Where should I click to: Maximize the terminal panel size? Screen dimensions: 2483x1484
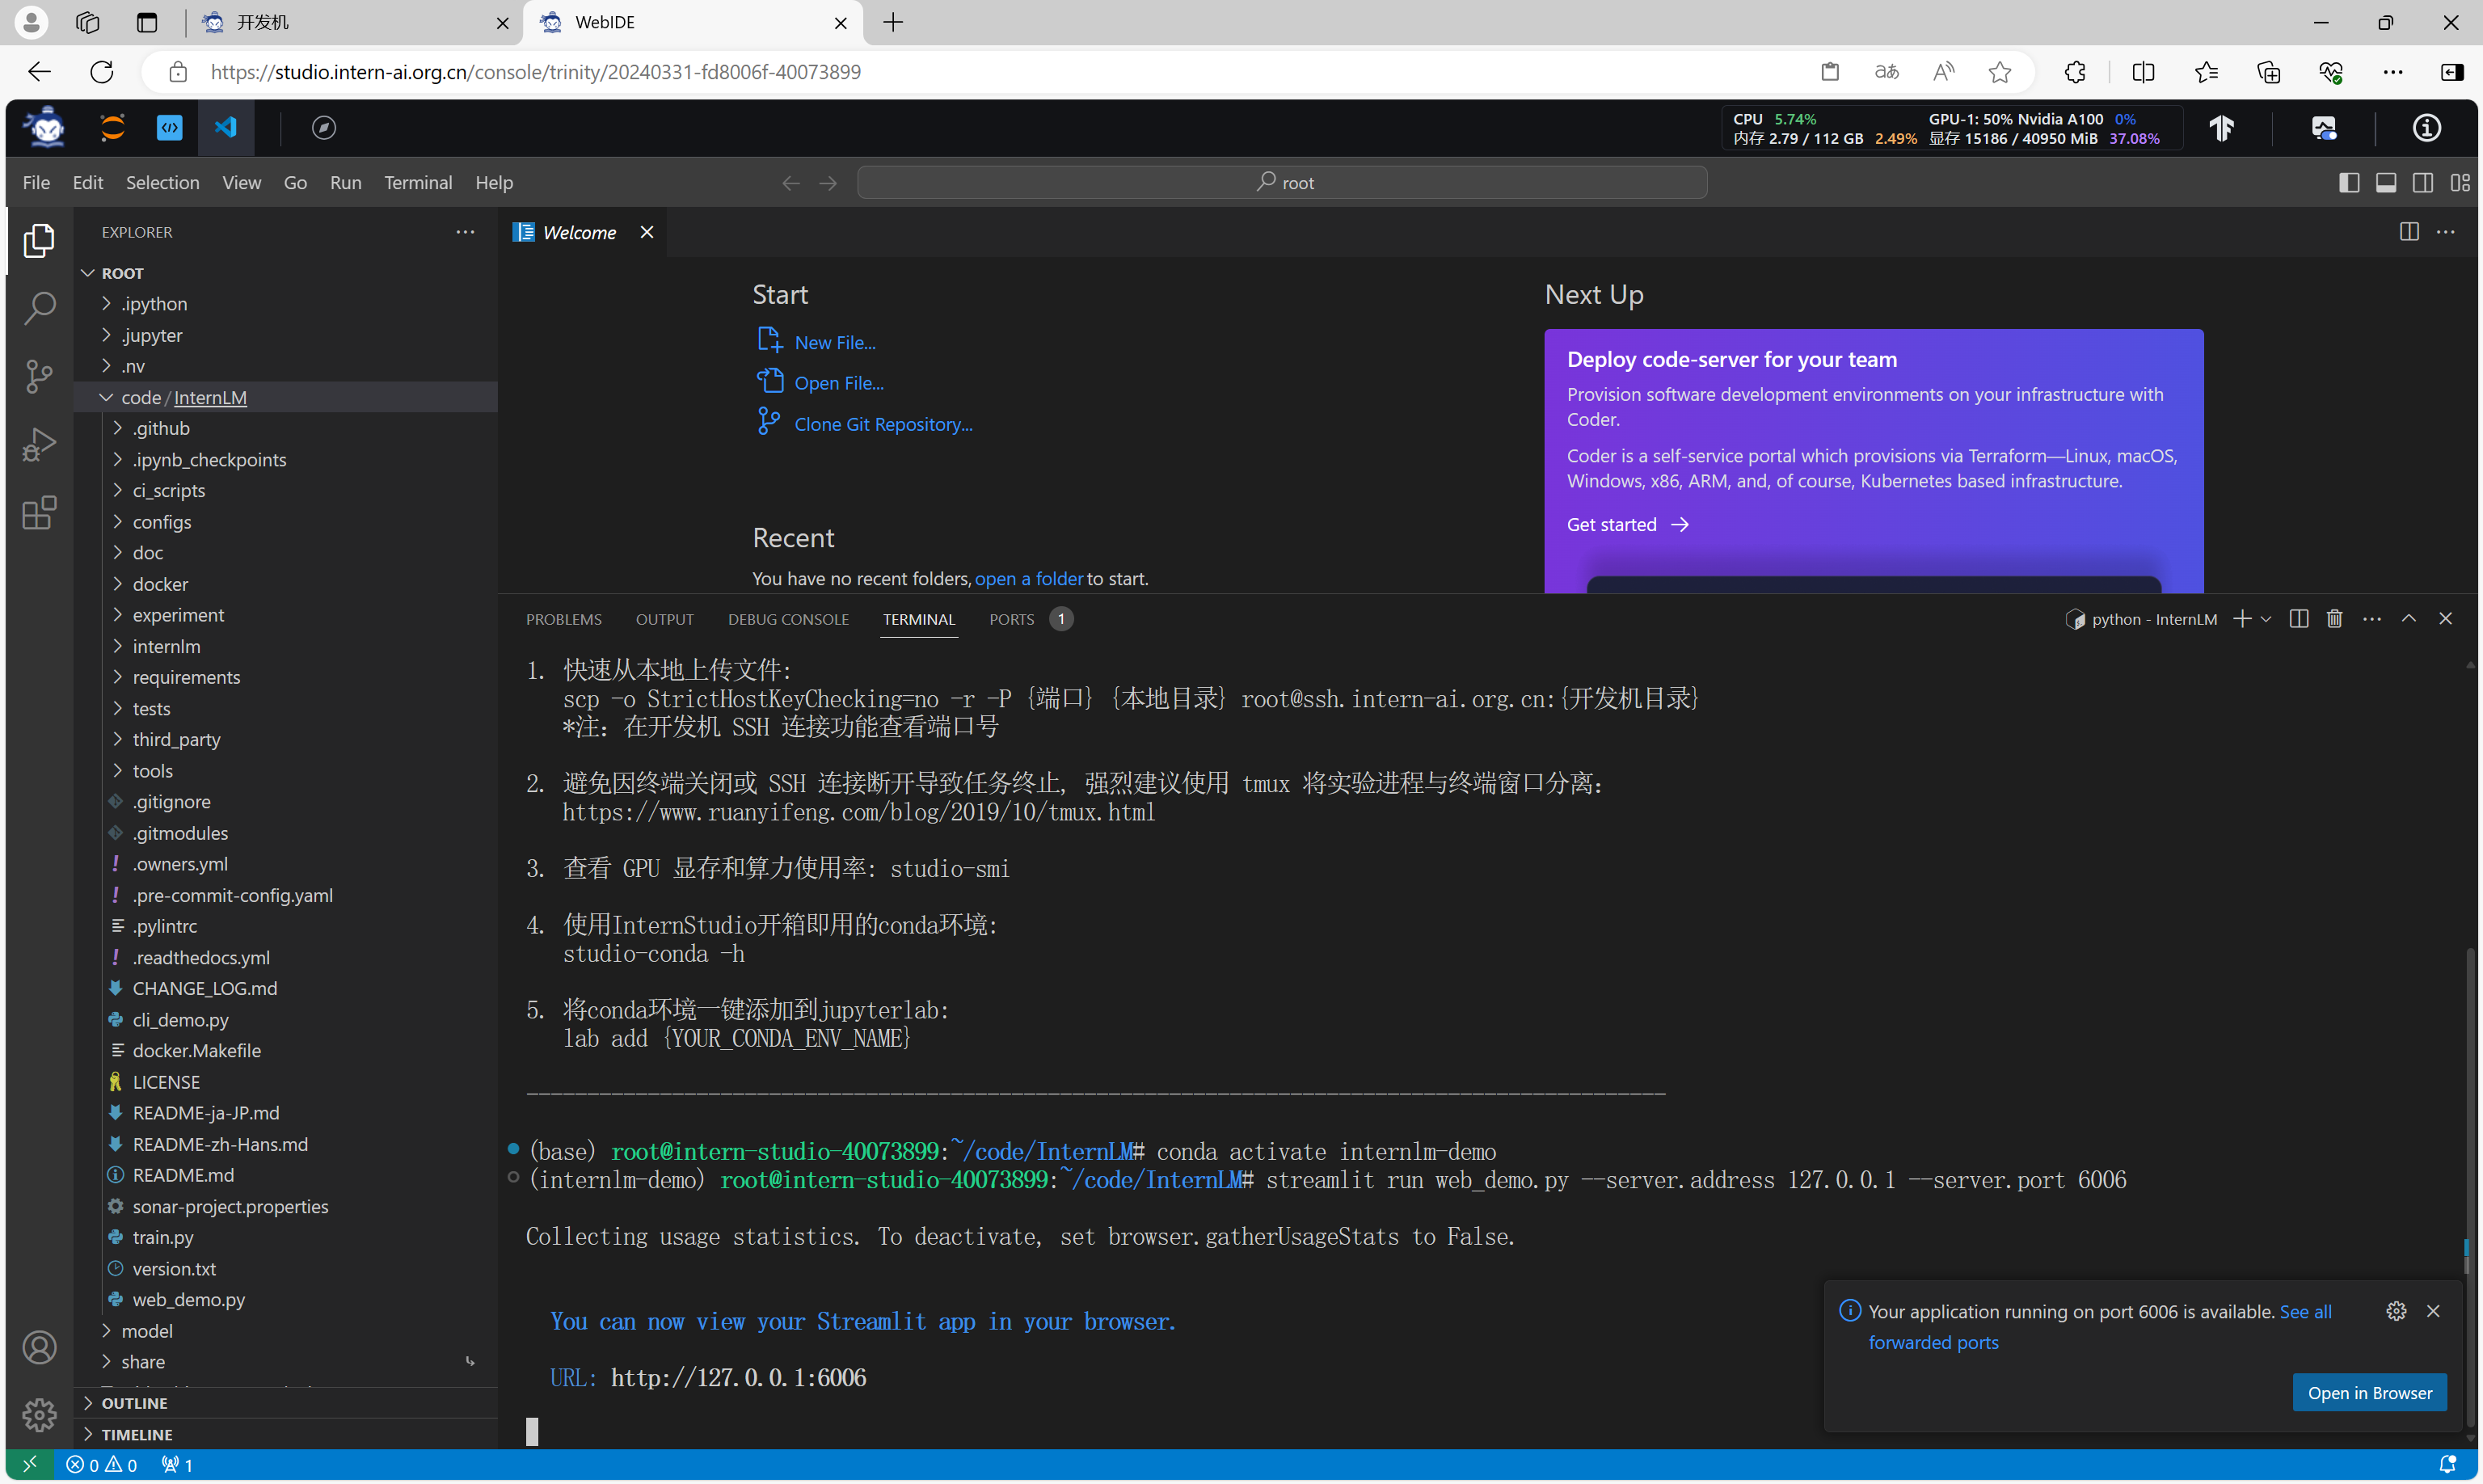click(x=2408, y=619)
